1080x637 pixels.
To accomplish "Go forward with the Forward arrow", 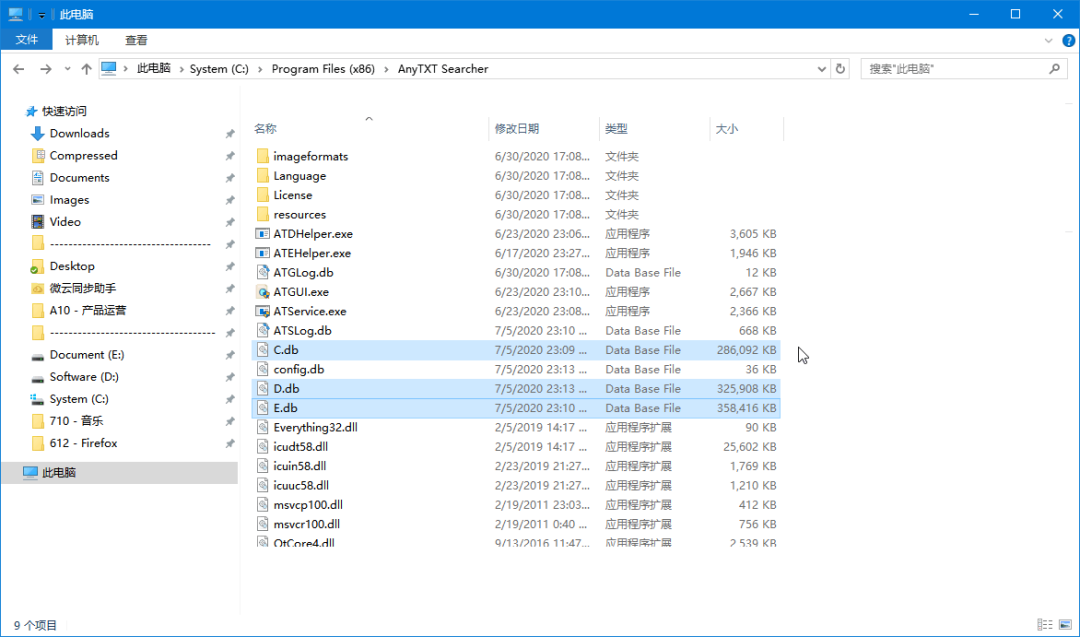I will click(45, 69).
